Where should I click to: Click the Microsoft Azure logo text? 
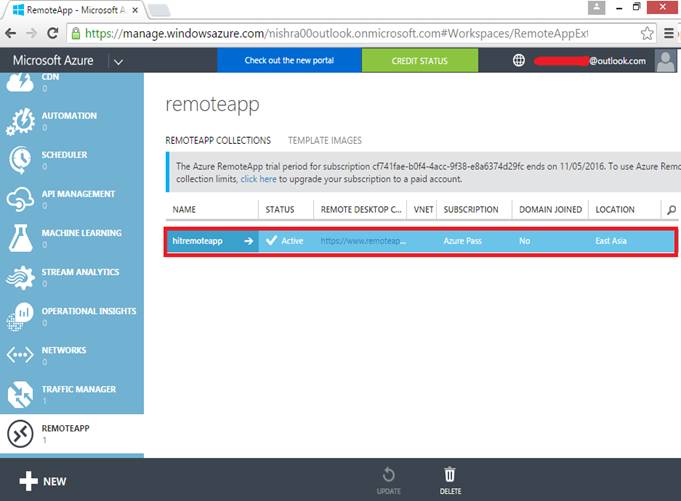[x=53, y=60]
